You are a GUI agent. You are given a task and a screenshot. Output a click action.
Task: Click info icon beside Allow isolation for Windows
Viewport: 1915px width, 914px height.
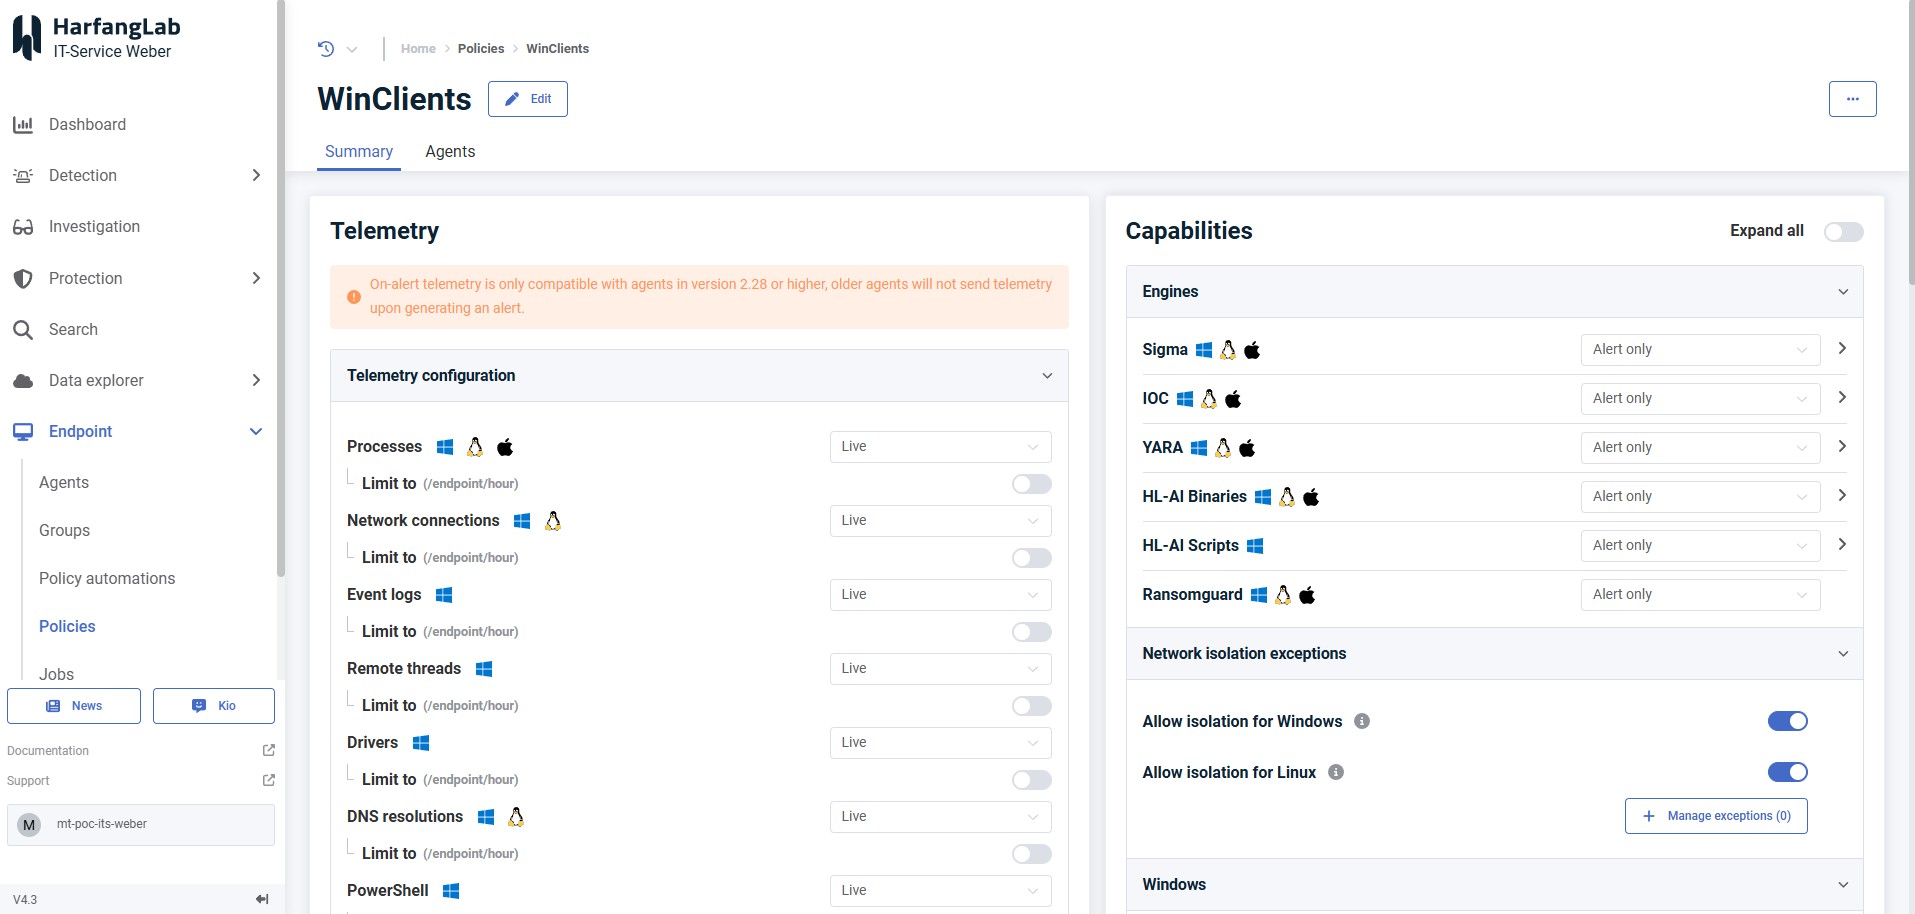point(1362,721)
